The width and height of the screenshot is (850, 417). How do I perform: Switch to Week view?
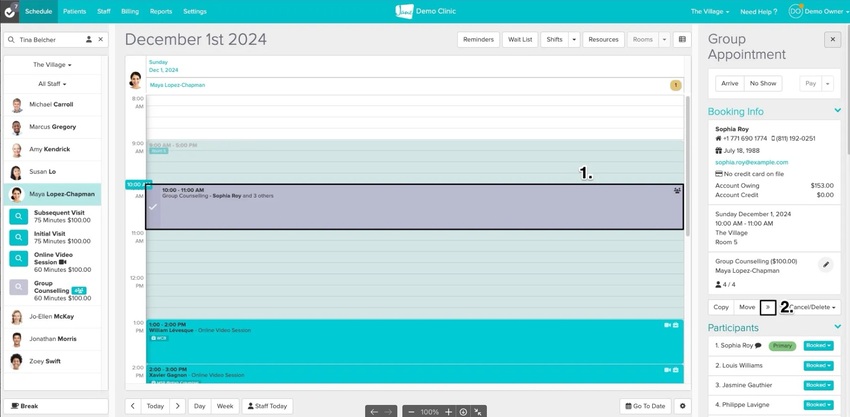(x=225, y=406)
